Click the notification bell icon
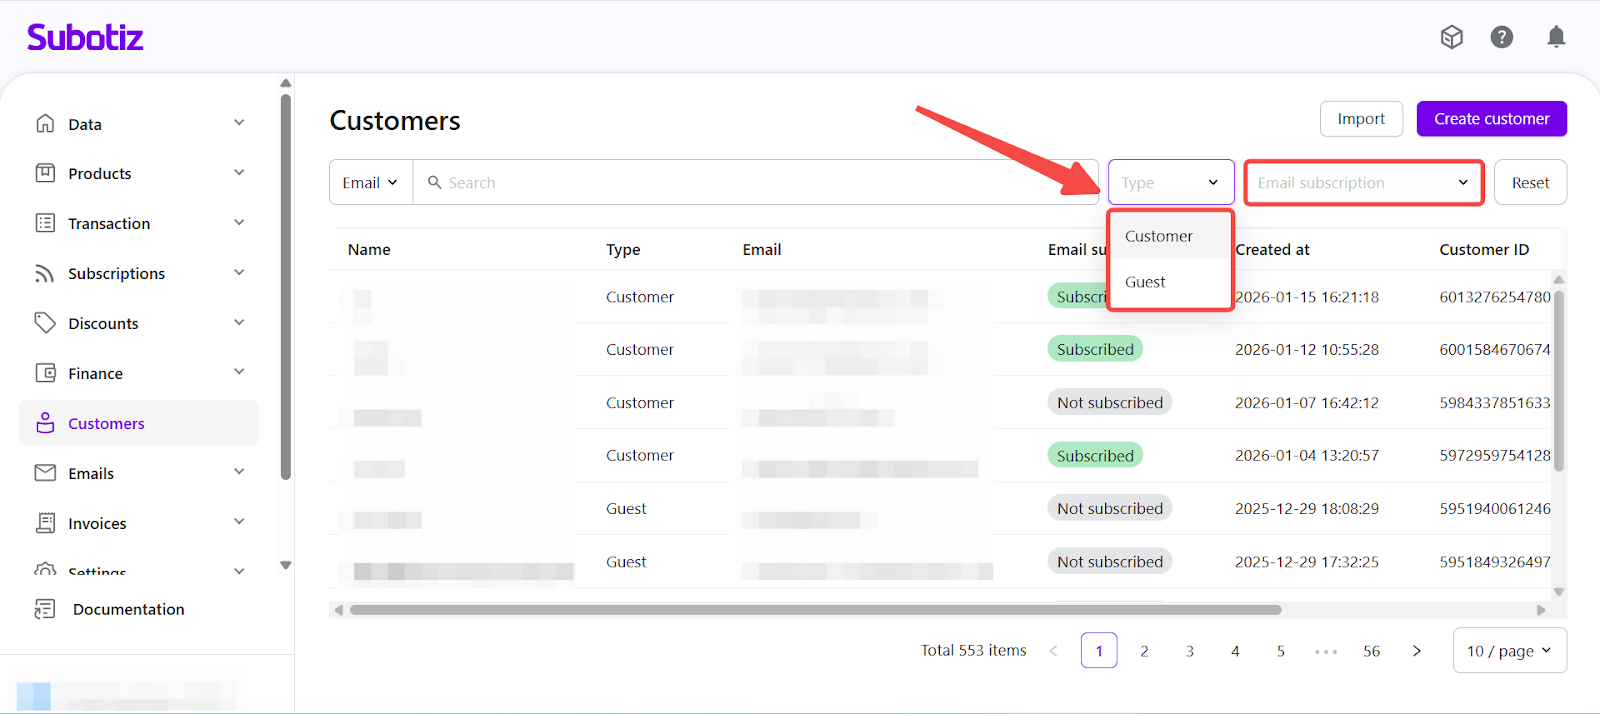 coord(1556,38)
